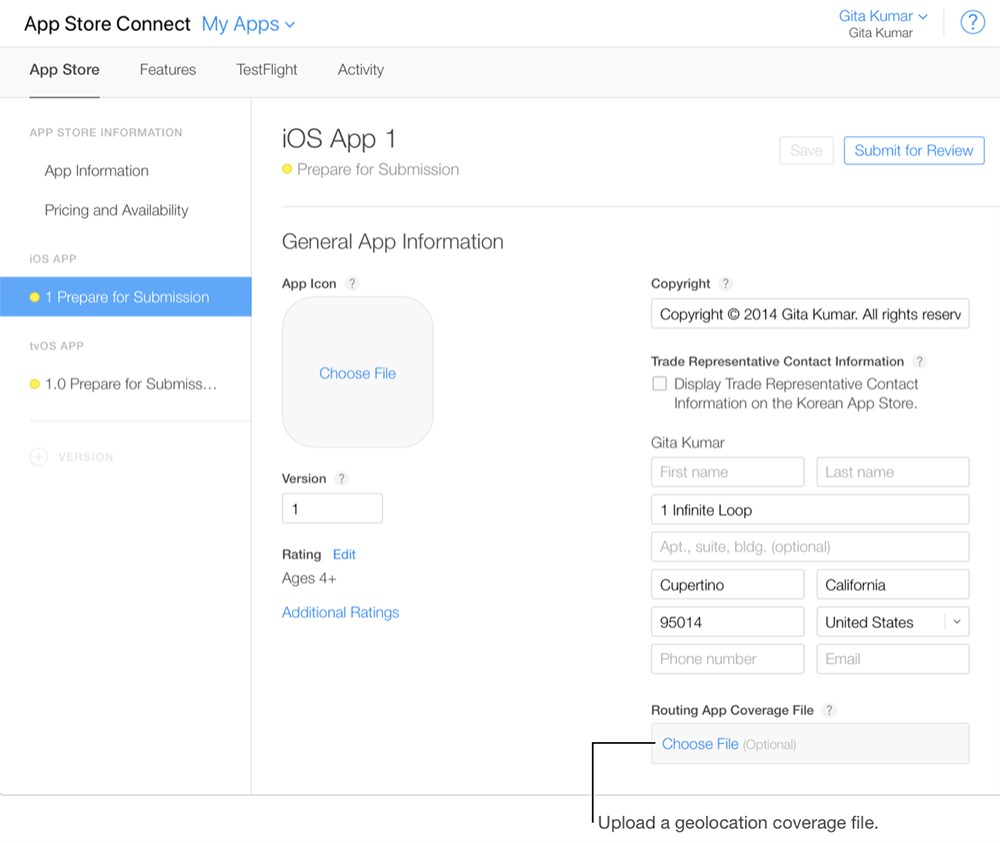Click Submit for Review
Image resolution: width=1000 pixels, height=843 pixels.
click(914, 150)
